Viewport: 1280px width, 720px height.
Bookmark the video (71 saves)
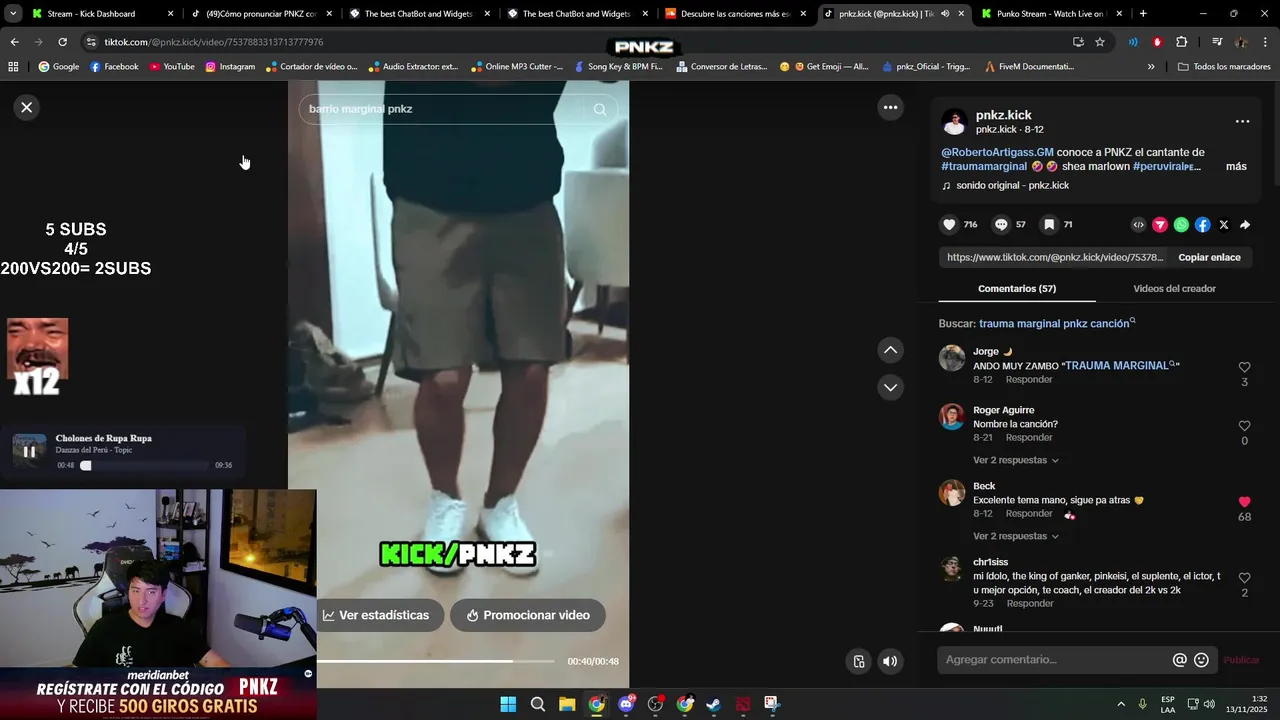1049,225
